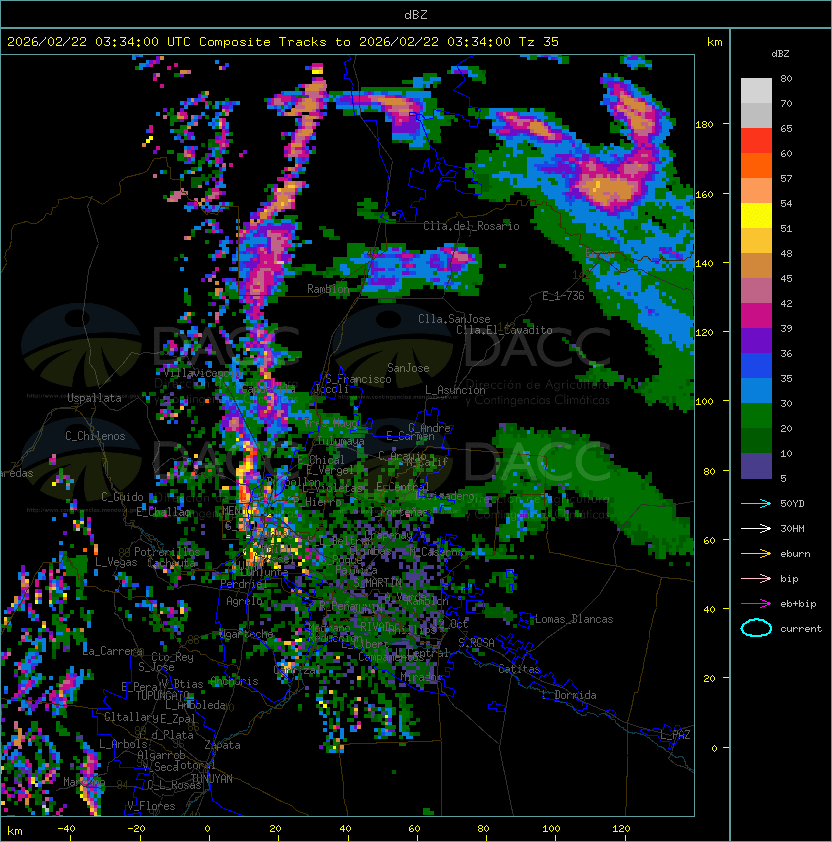
Task: Click the 'Tz 35' header value
Action: [539, 42]
